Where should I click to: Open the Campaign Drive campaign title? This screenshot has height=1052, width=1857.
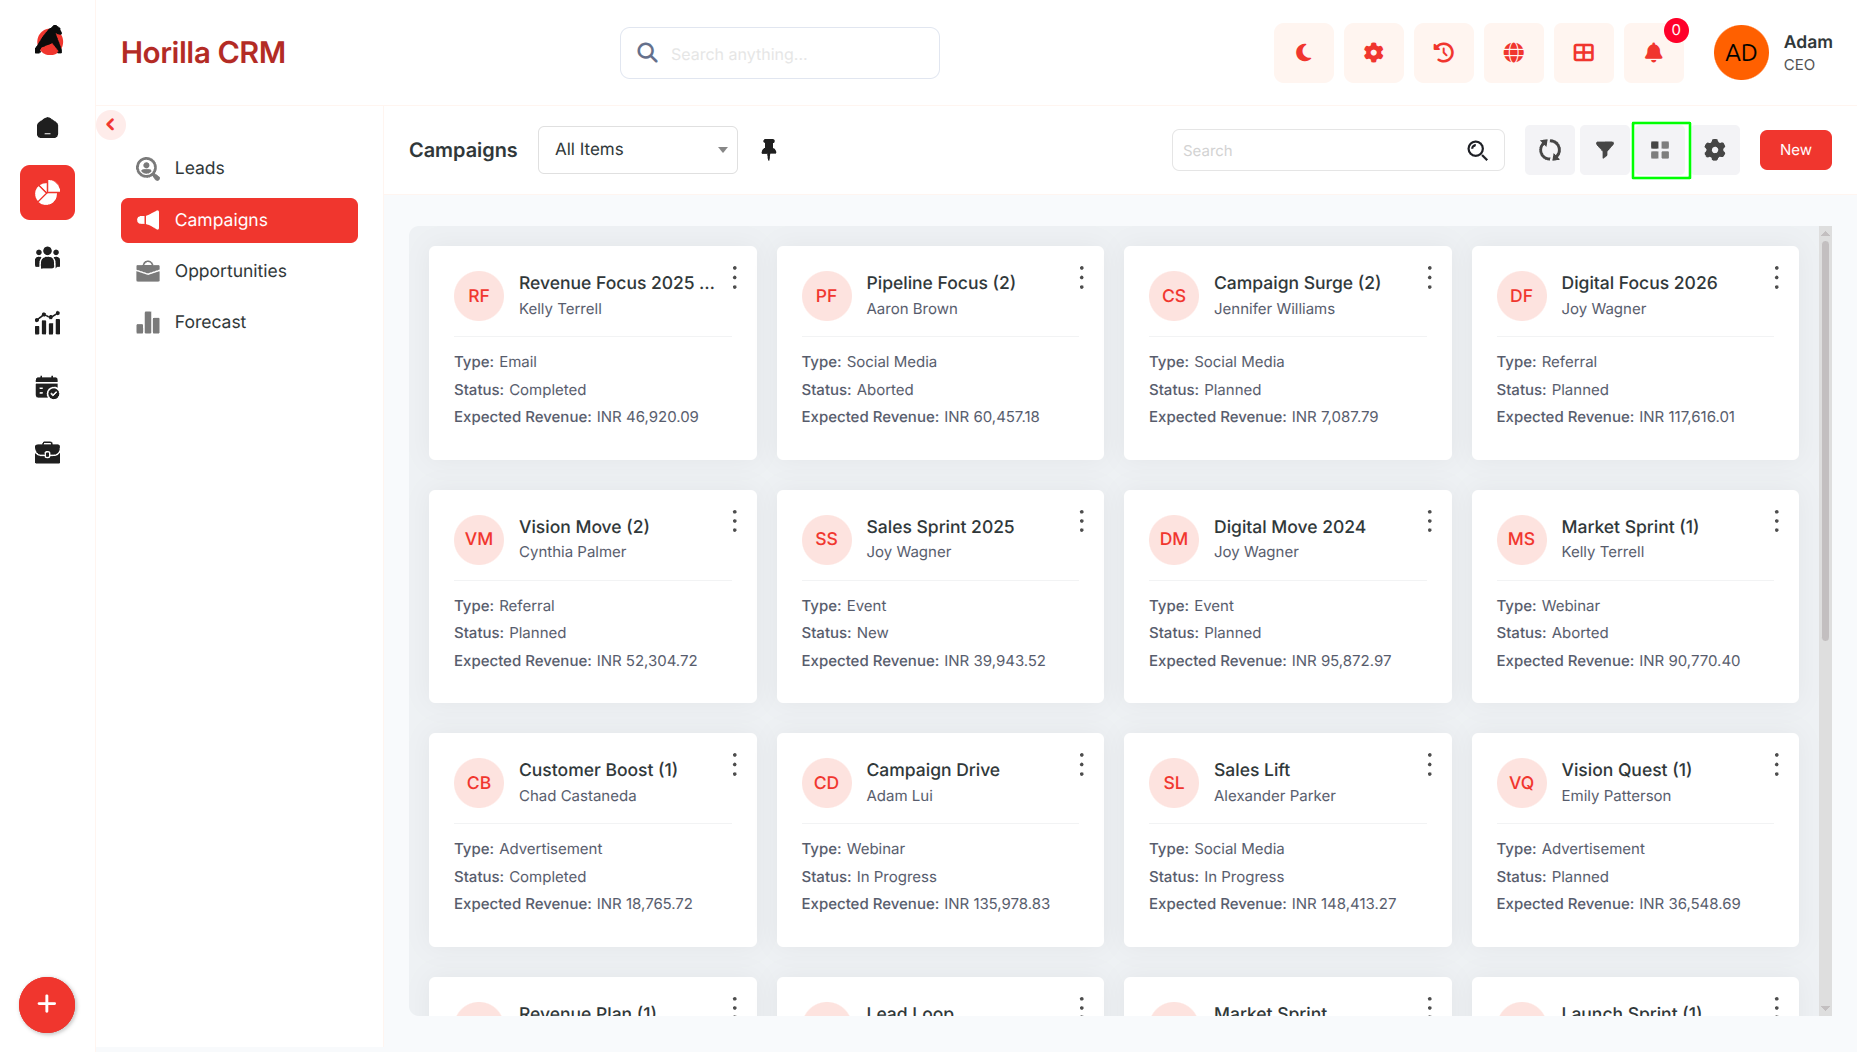[x=933, y=770]
